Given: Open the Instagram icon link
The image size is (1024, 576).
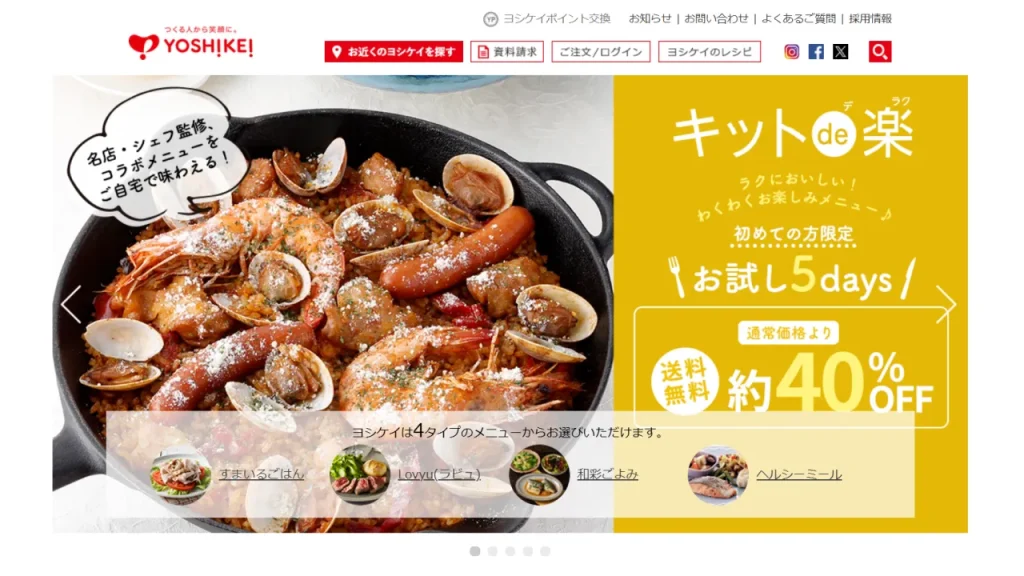Looking at the screenshot, I should (x=791, y=52).
